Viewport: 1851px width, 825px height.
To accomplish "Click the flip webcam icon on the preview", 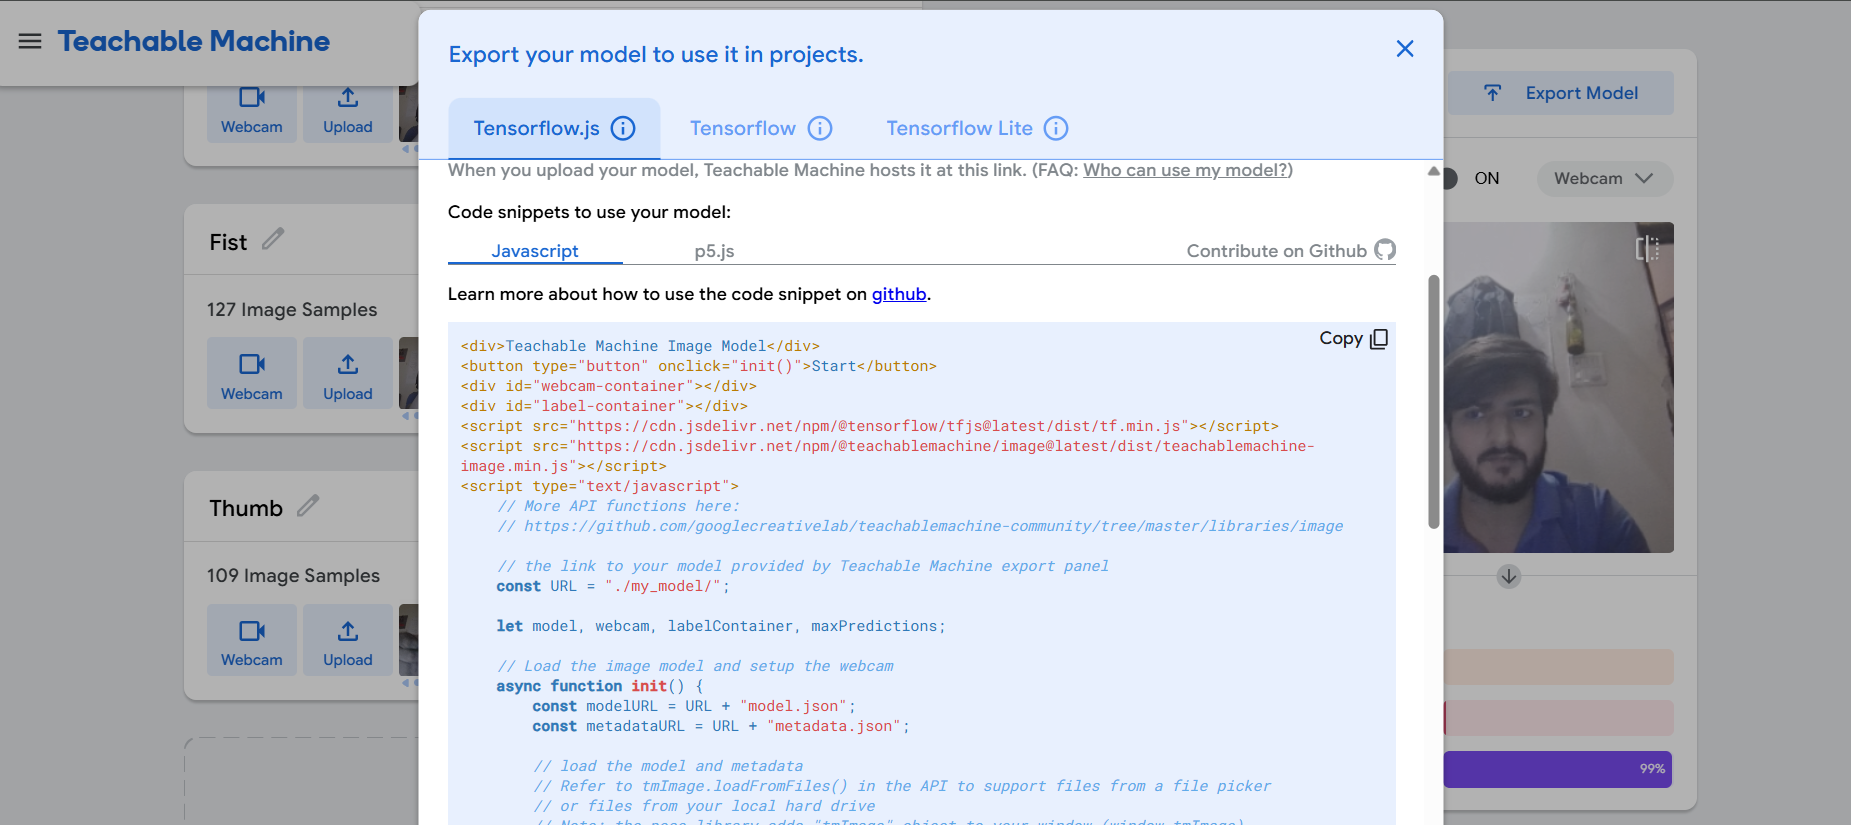I will tap(1647, 248).
